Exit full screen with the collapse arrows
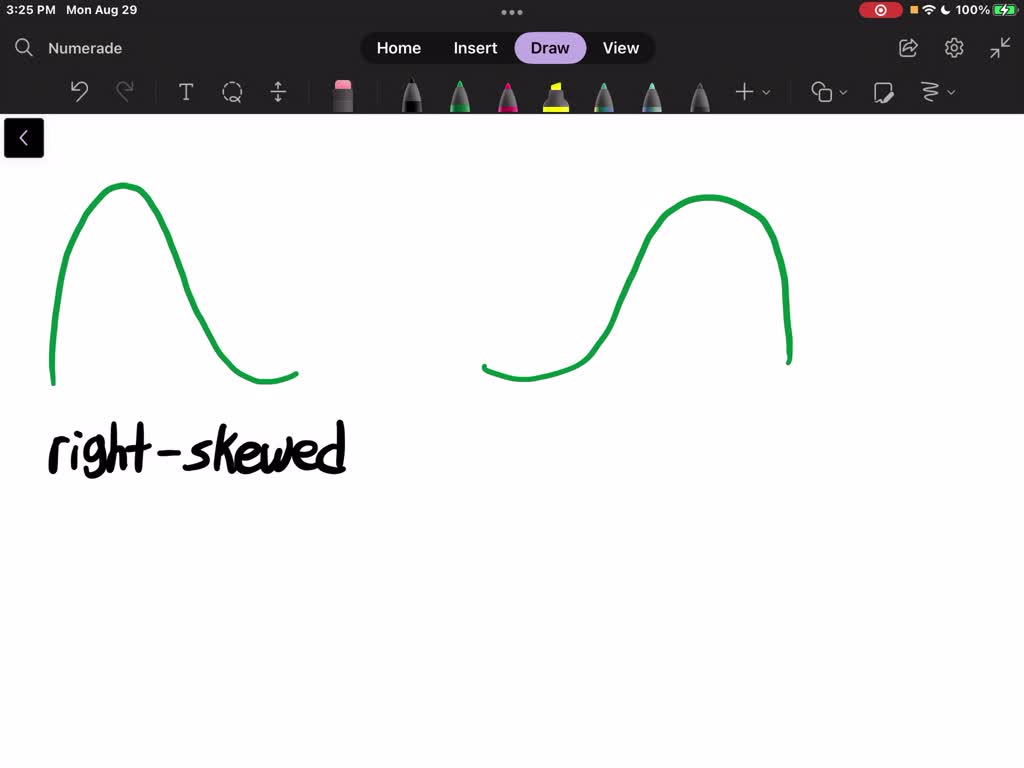 (1000, 48)
